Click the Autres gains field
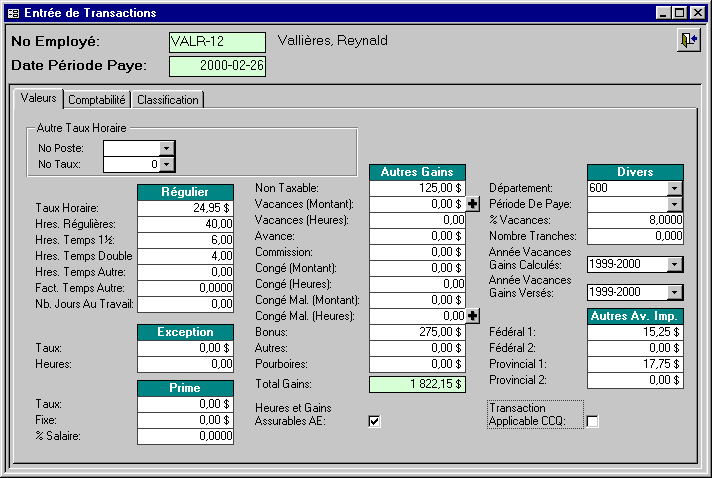The height and width of the screenshot is (478, 712). point(417,348)
